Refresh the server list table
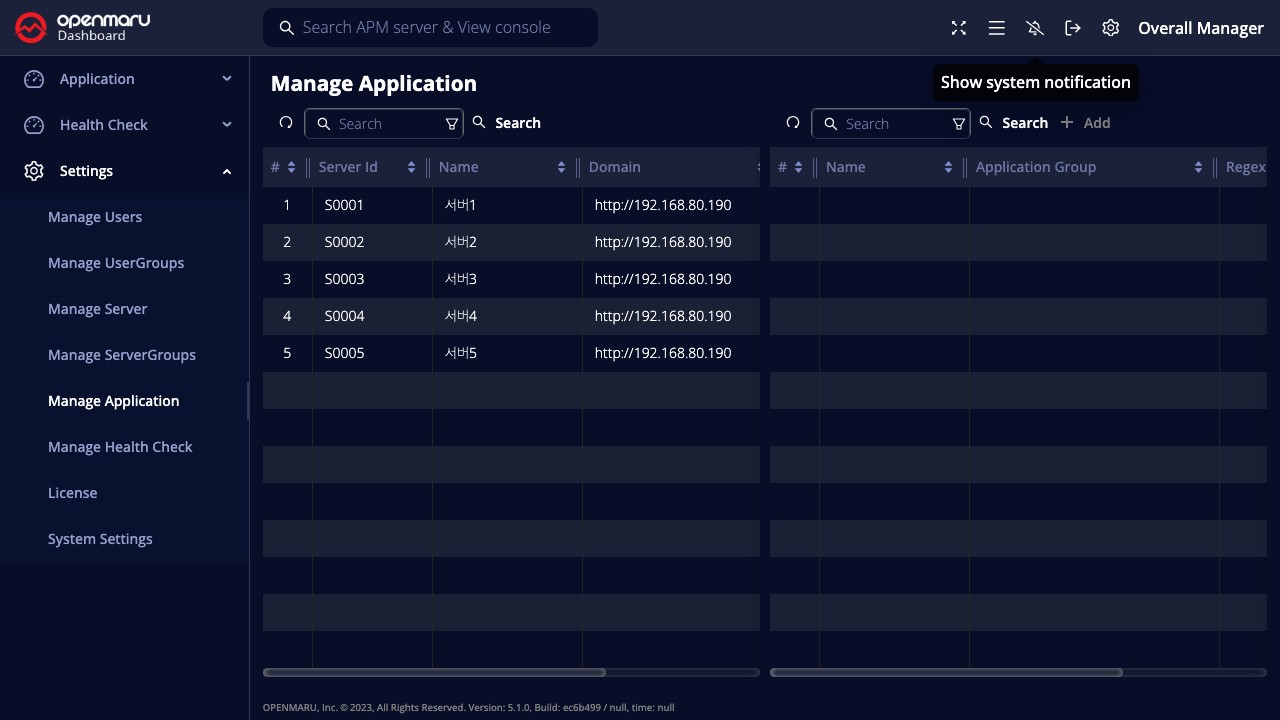The height and width of the screenshot is (720, 1280). coord(286,123)
